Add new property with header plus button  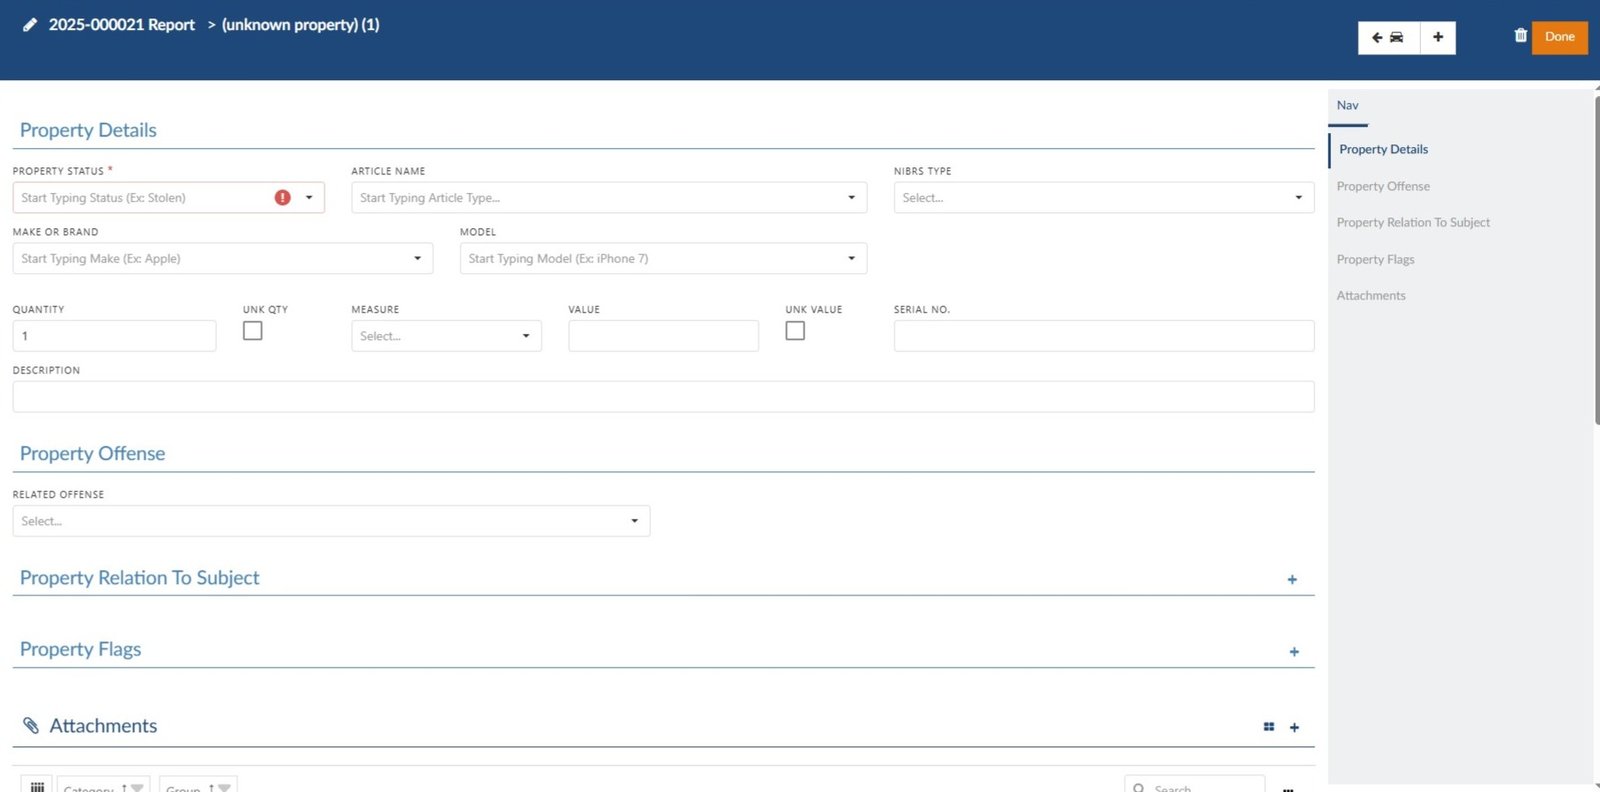click(x=1438, y=37)
